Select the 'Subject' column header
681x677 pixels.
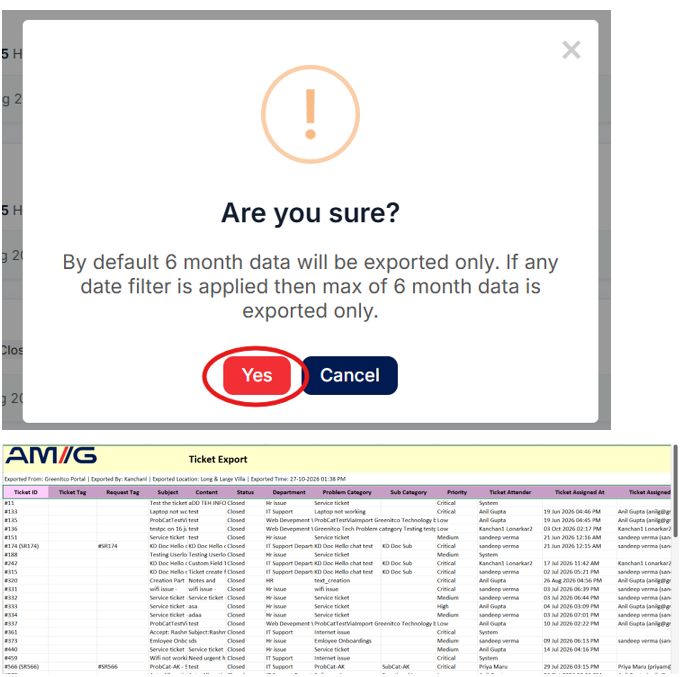[x=168, y=492]
